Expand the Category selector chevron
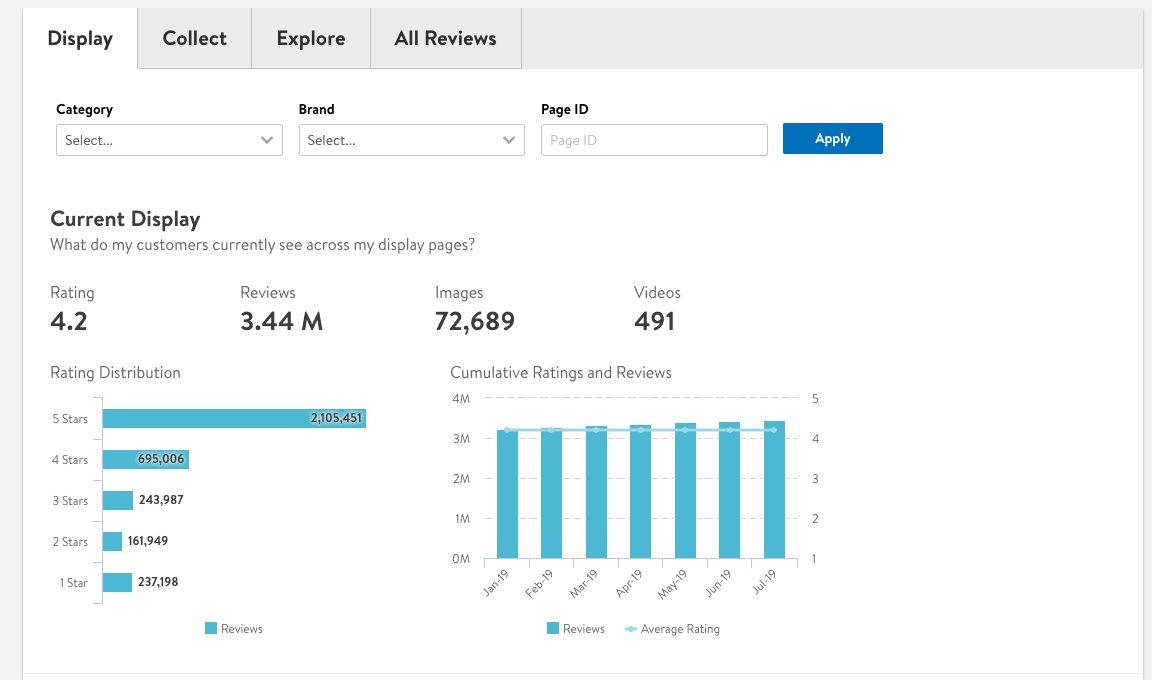The height and width of the screenshot is (680, 1152). click(x=267, y=140)
